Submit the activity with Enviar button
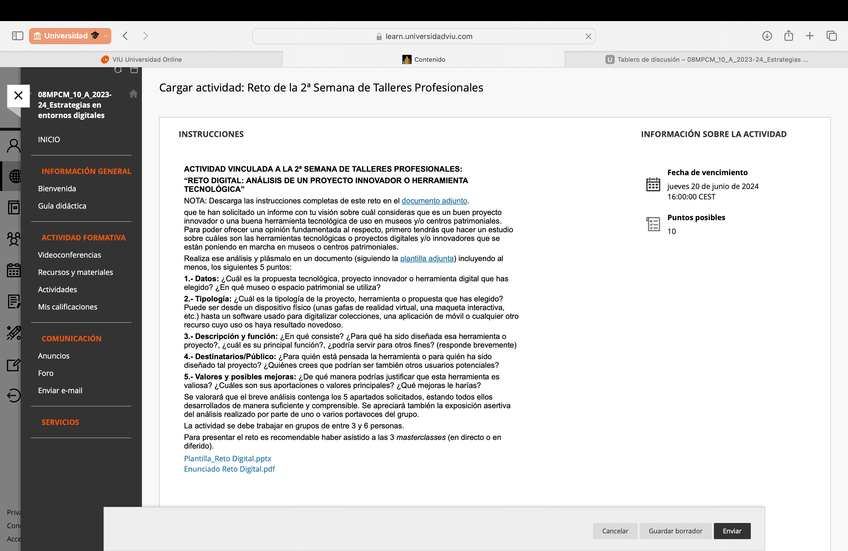This screenshot has height=551, width=848. click(732, 531)
